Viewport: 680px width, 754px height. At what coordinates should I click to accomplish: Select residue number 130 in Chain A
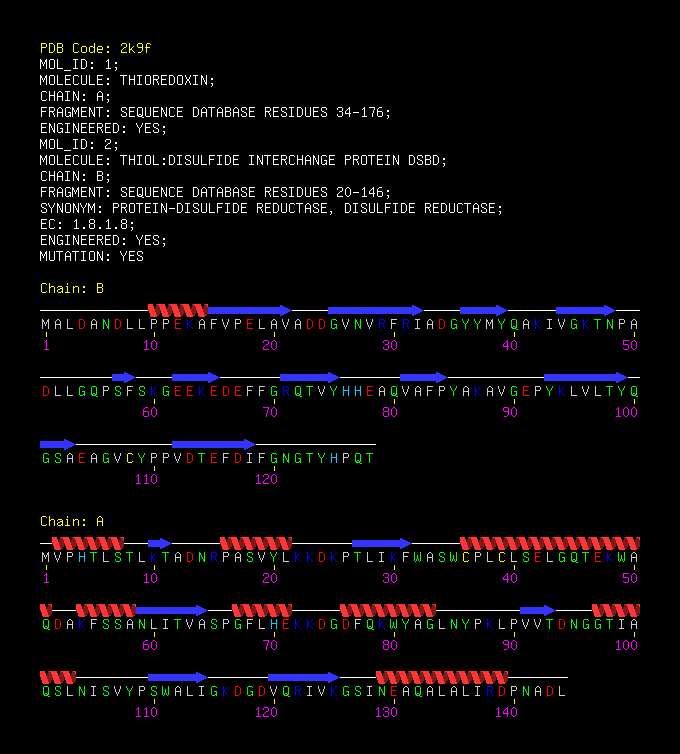point(386,713)
